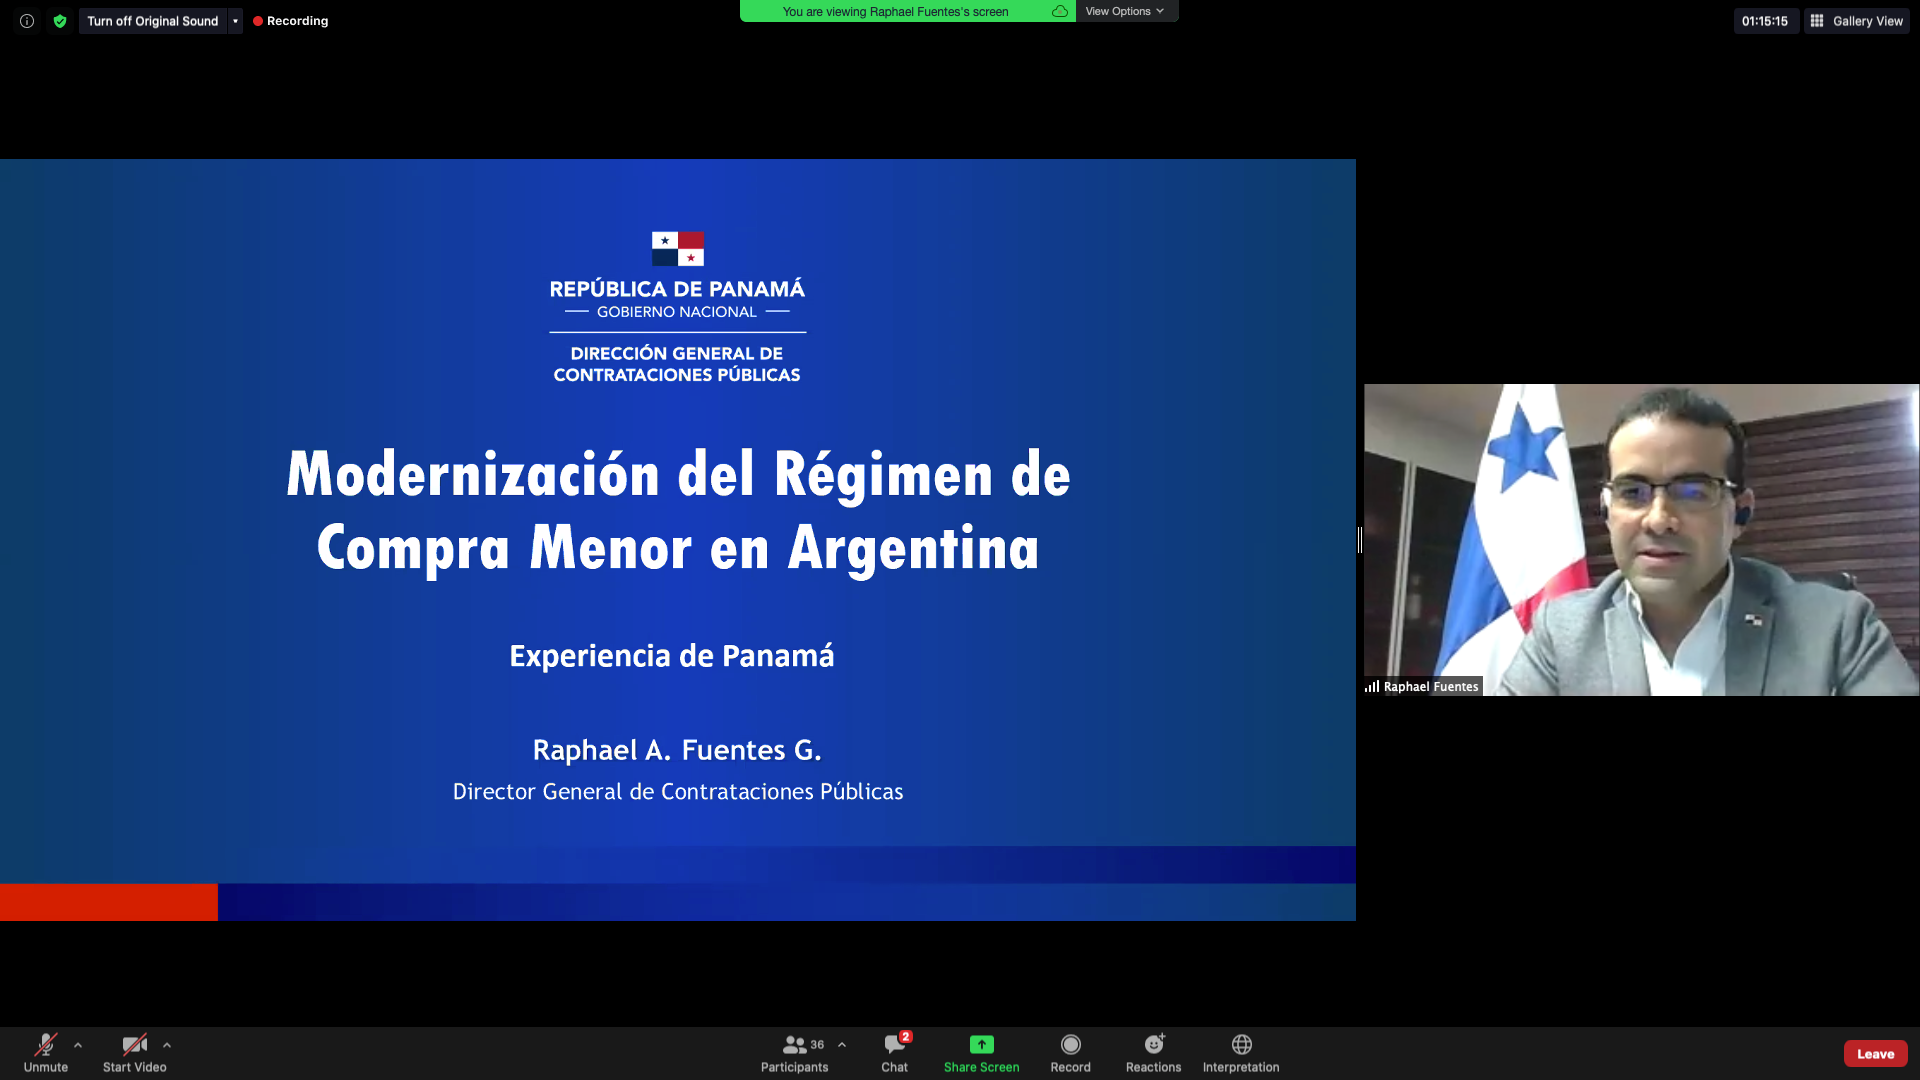Open the View Options dropdown
This screenshot has height=1080, width=1920.
(1125, 11)
